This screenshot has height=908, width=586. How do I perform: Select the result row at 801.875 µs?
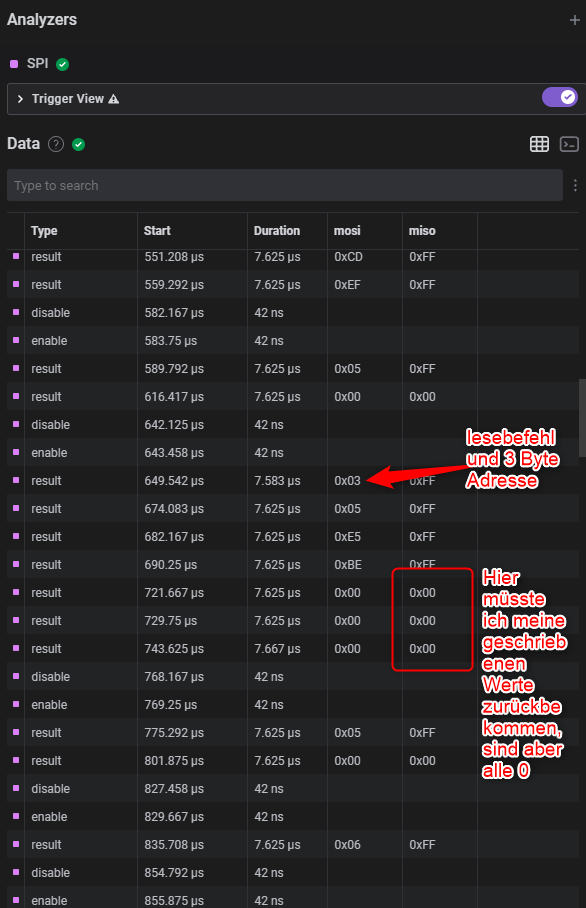click(x=293, y=760)
